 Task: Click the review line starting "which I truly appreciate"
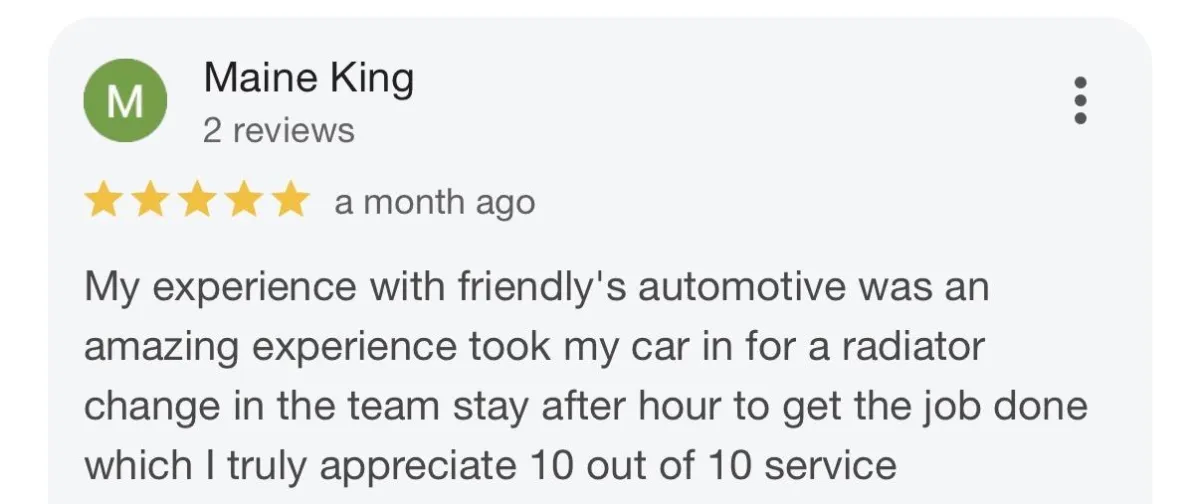point(490,465)
